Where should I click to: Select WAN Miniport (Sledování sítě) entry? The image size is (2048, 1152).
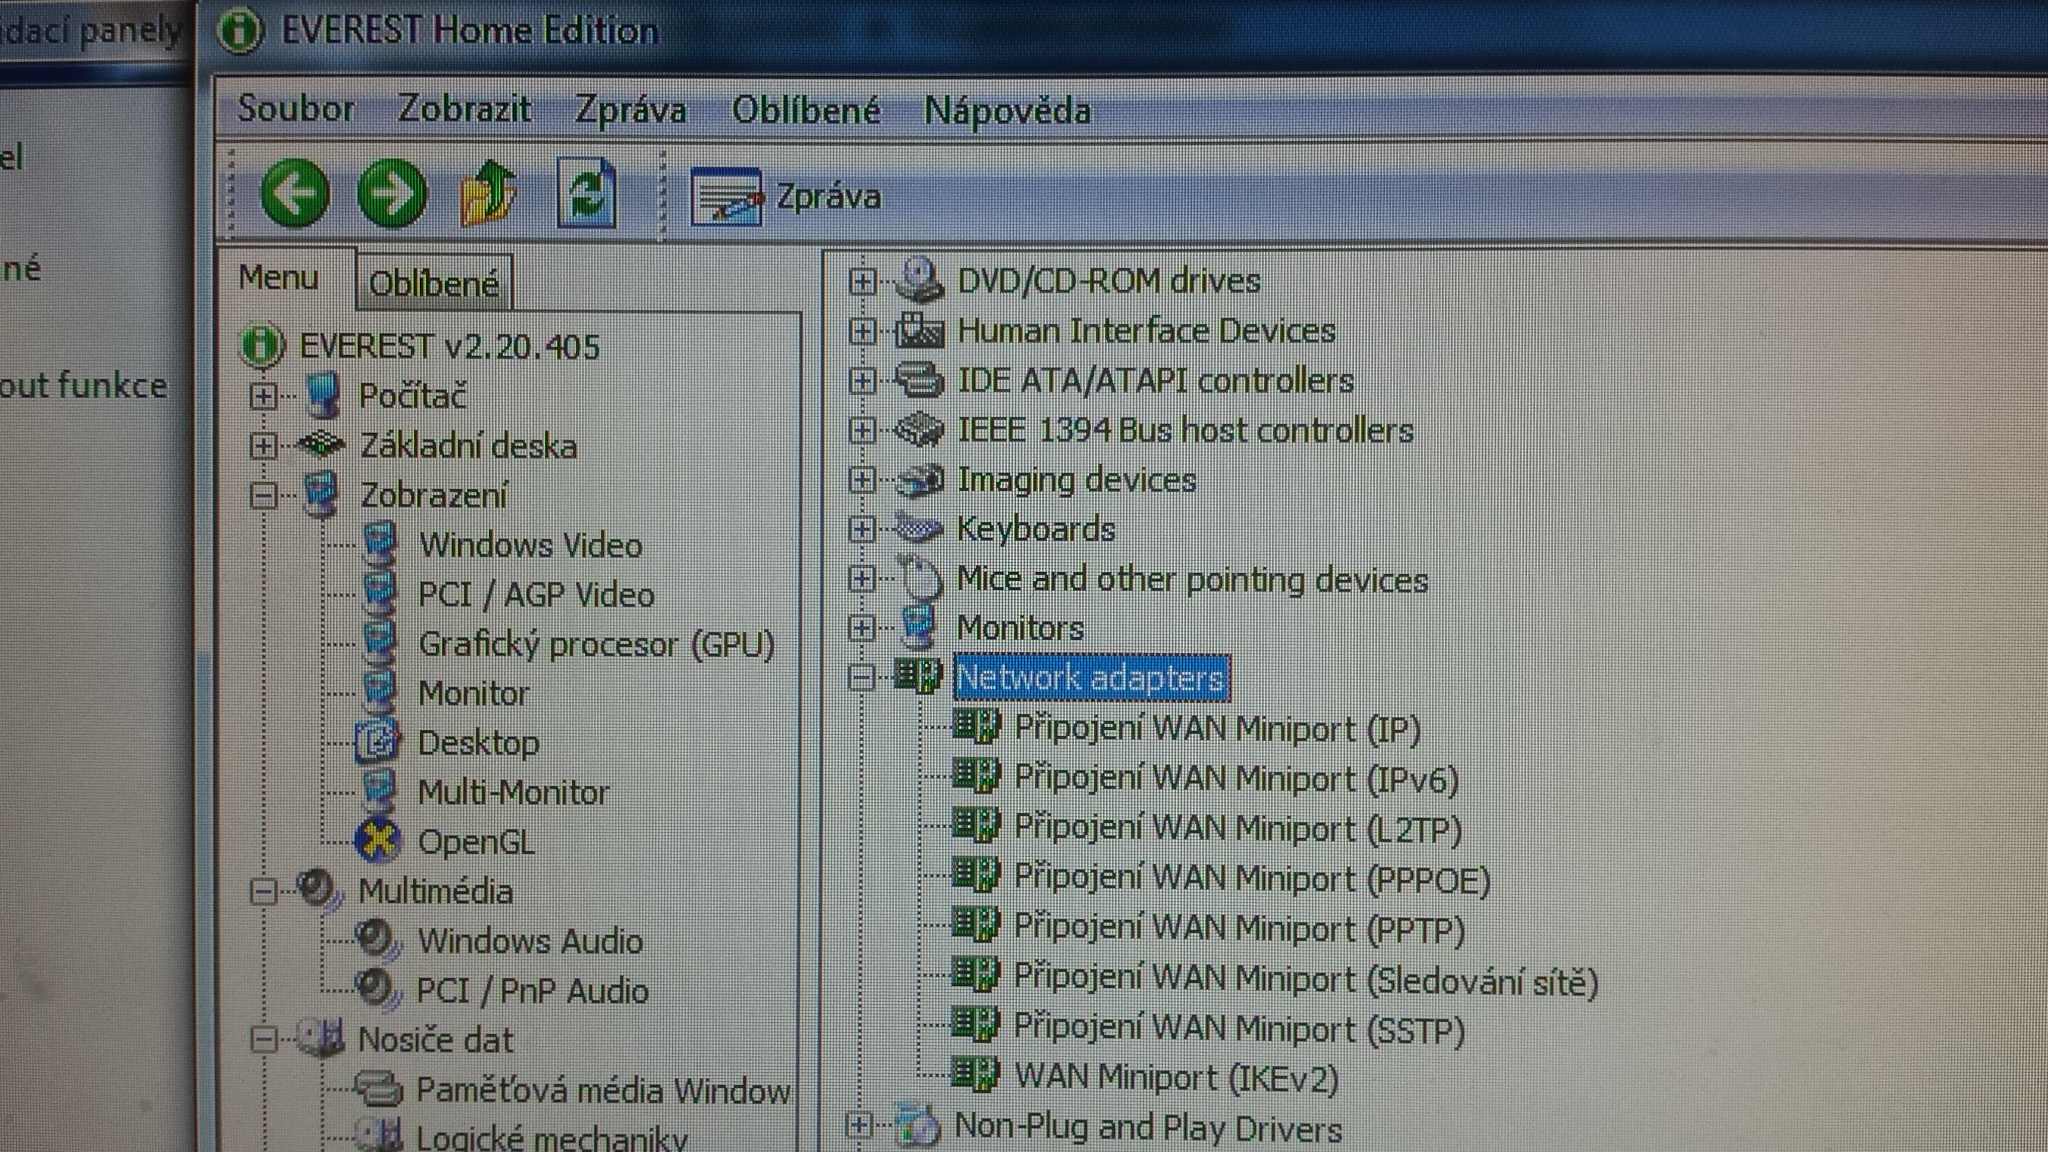coord(1306,979)
